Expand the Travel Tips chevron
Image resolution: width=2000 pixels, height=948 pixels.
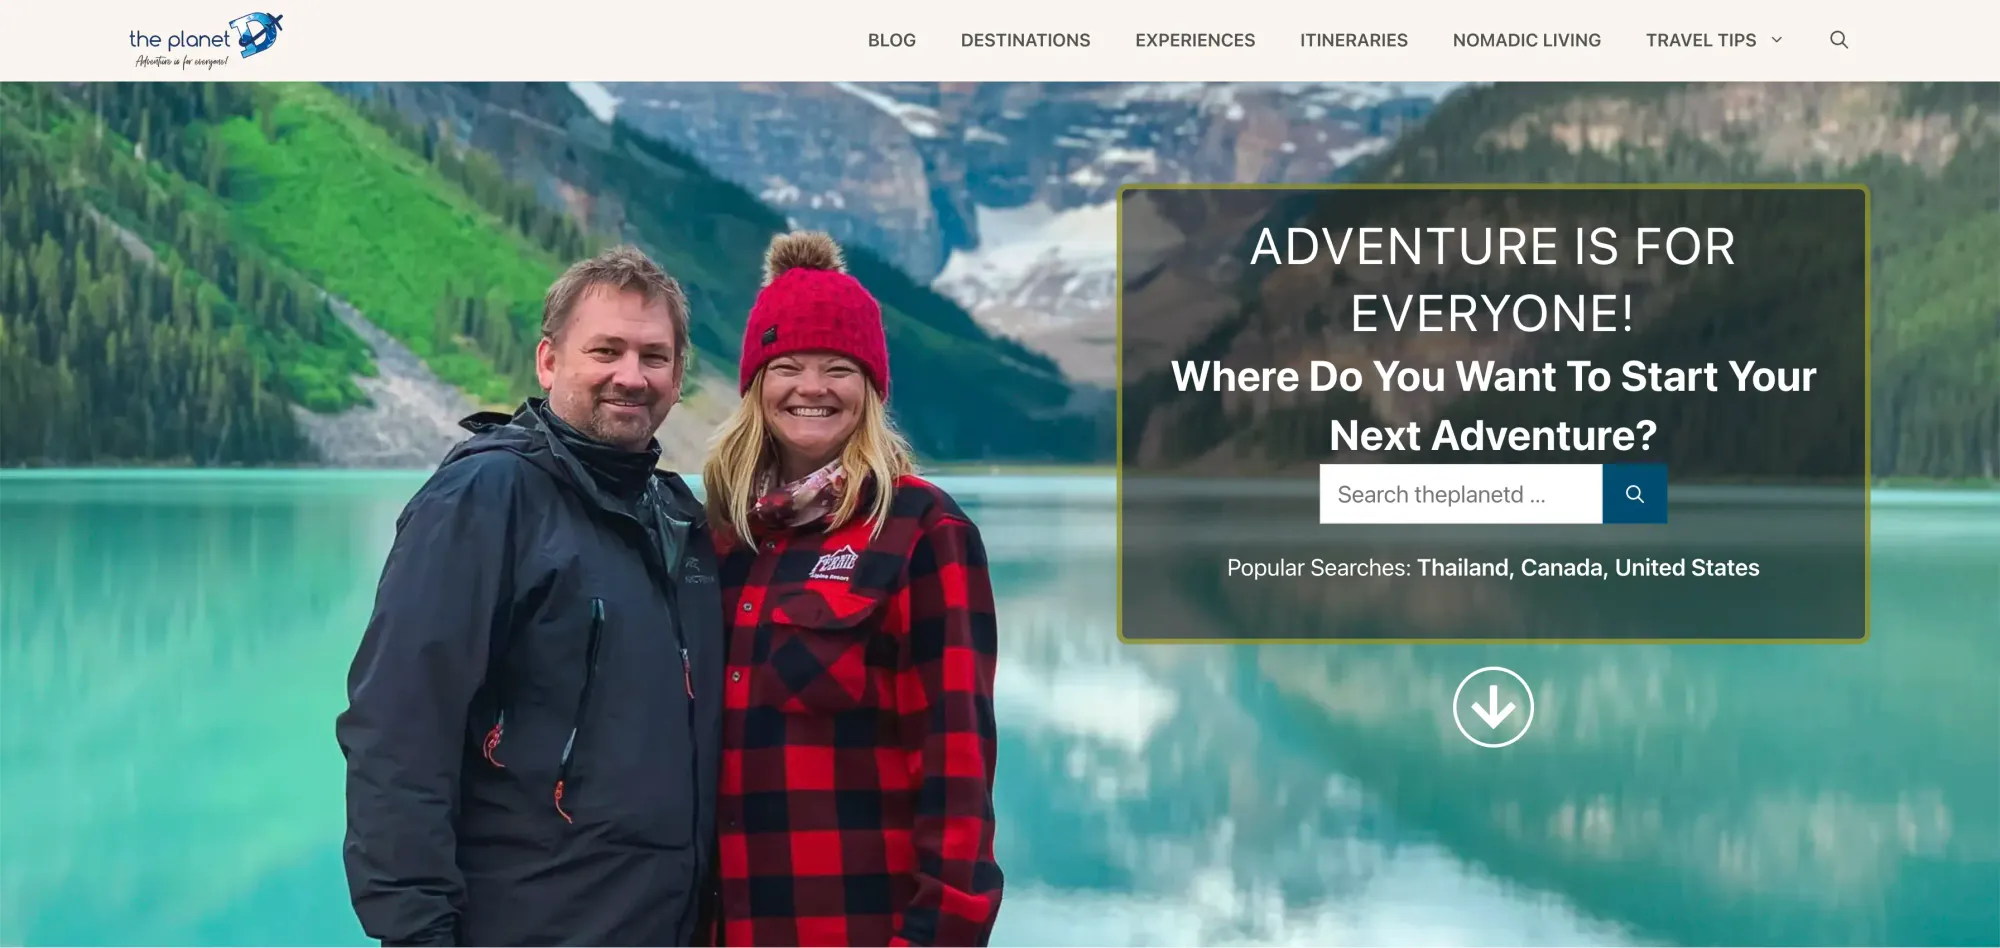point(1777,40)
